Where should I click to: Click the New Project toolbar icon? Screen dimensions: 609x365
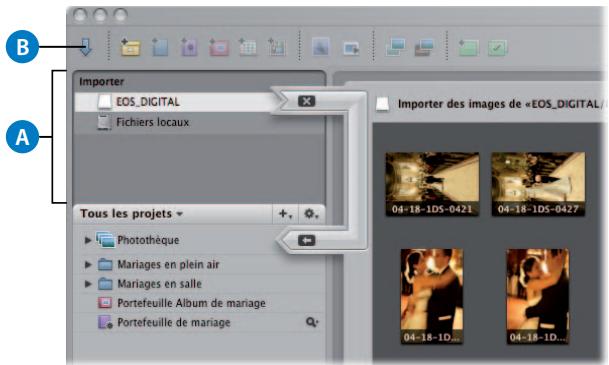(130, 47)
